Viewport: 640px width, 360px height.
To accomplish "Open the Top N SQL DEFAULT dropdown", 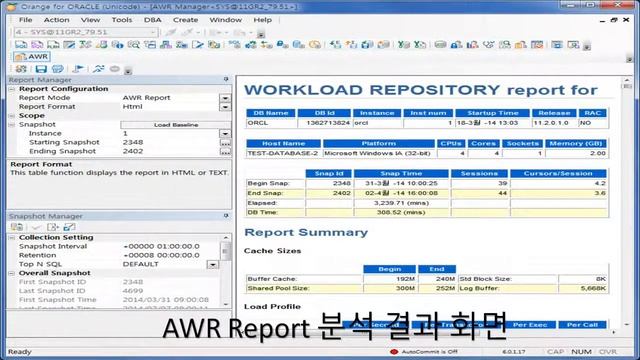I will 213,264.
